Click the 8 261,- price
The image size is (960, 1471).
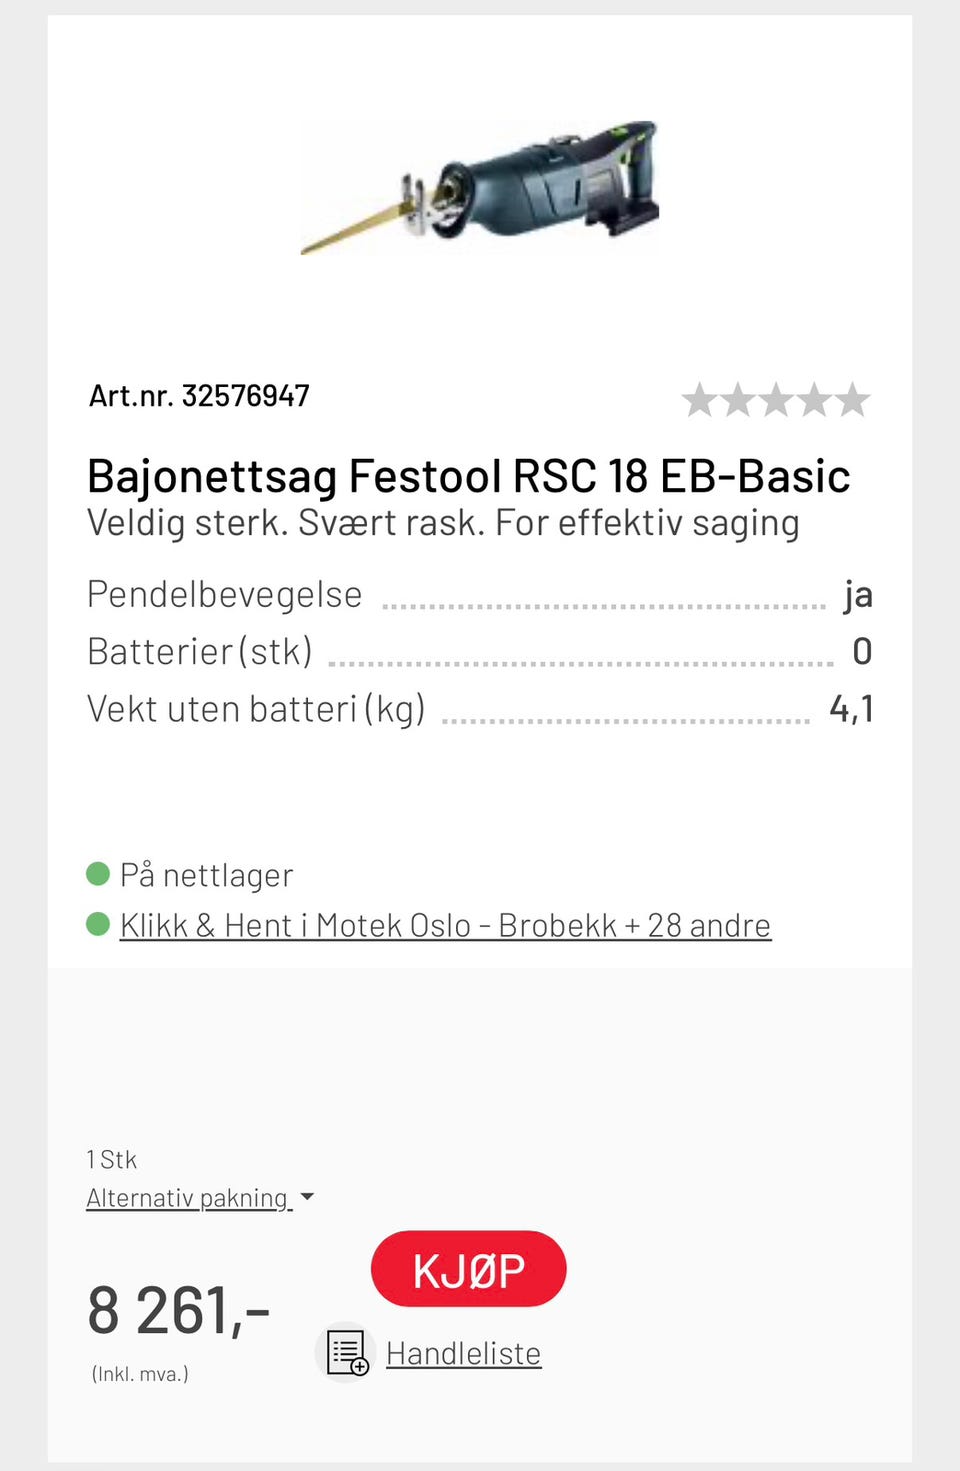[178, 1310]
